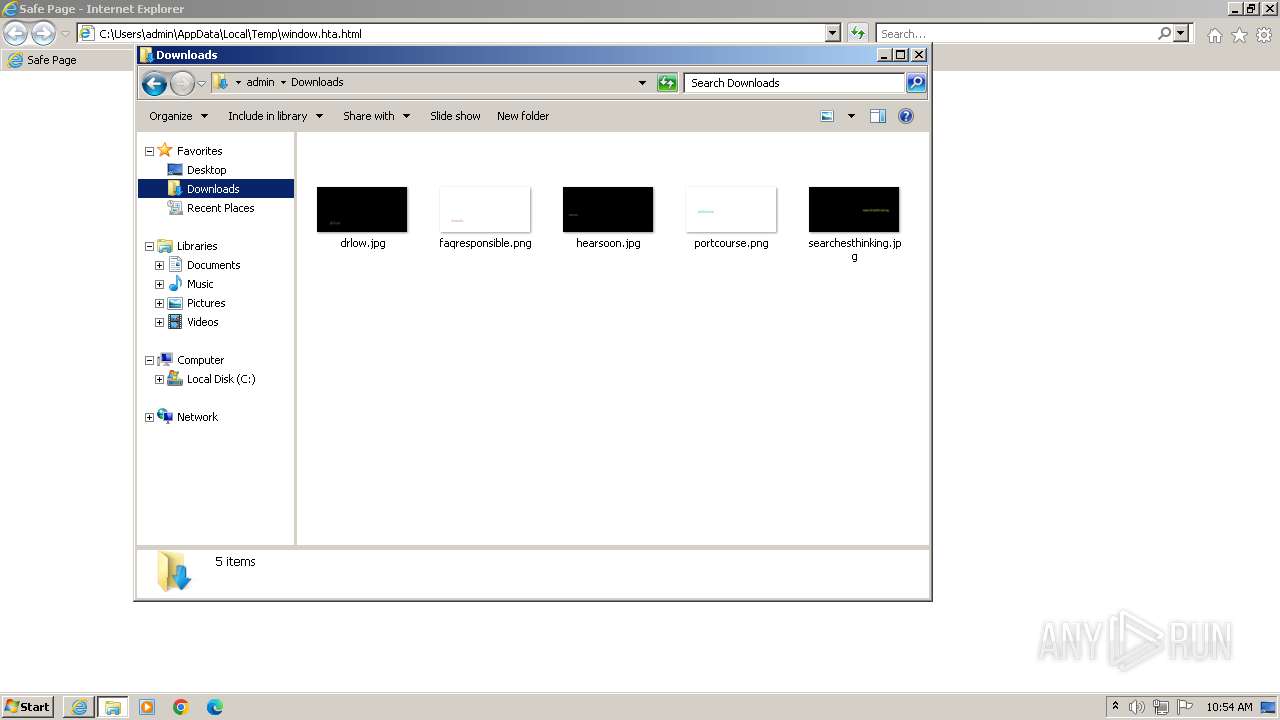This screenshot has height=720, width=1280.
Task: Open the Organize menu
Action: coord(179,116)
